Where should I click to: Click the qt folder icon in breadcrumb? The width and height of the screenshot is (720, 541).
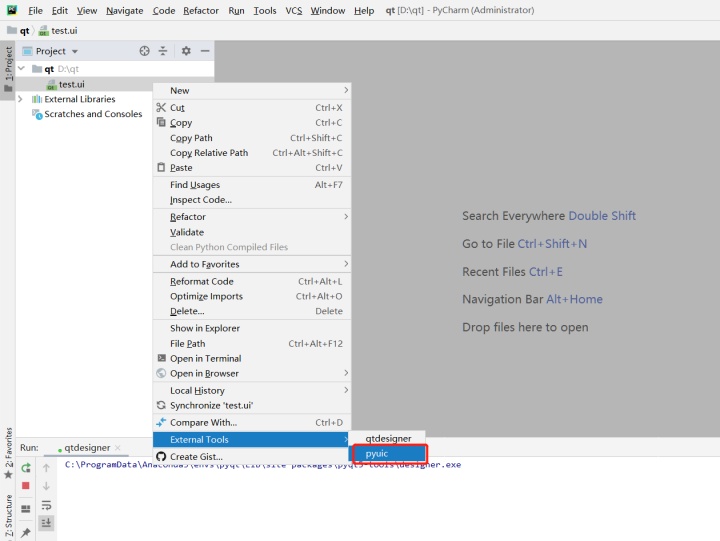(x=12, y=30)
